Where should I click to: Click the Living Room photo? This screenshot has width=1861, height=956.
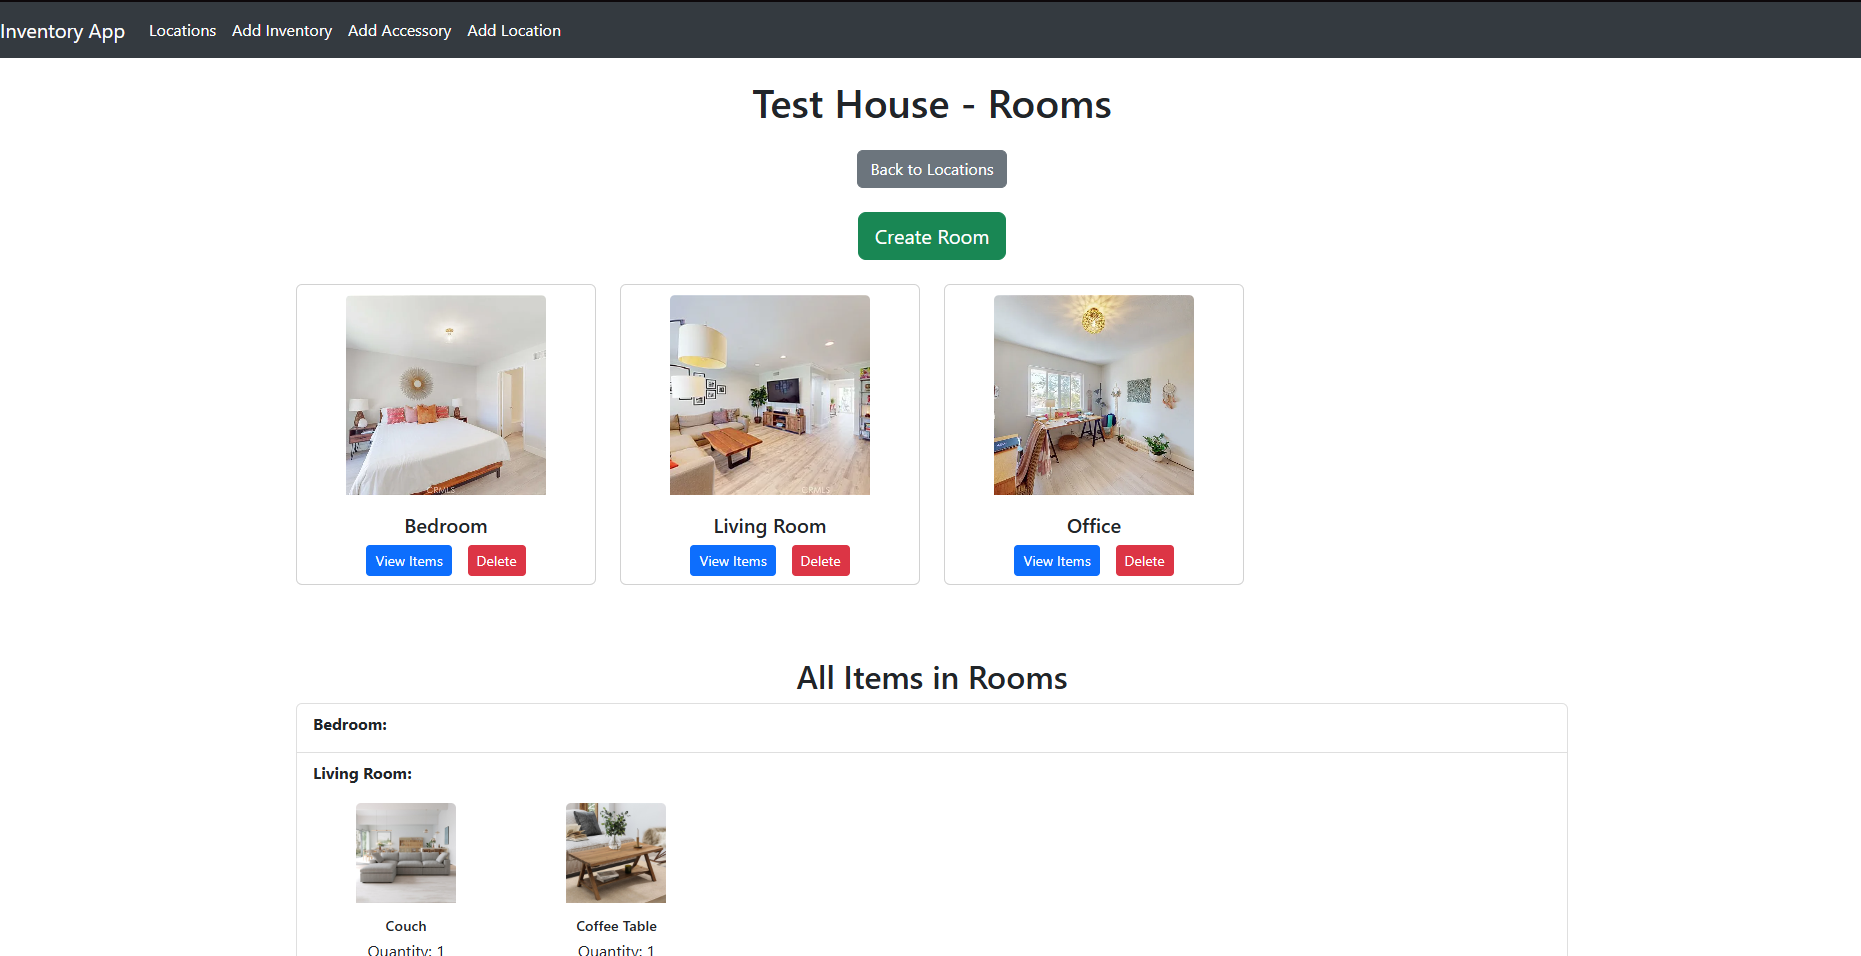pos(769,395)
